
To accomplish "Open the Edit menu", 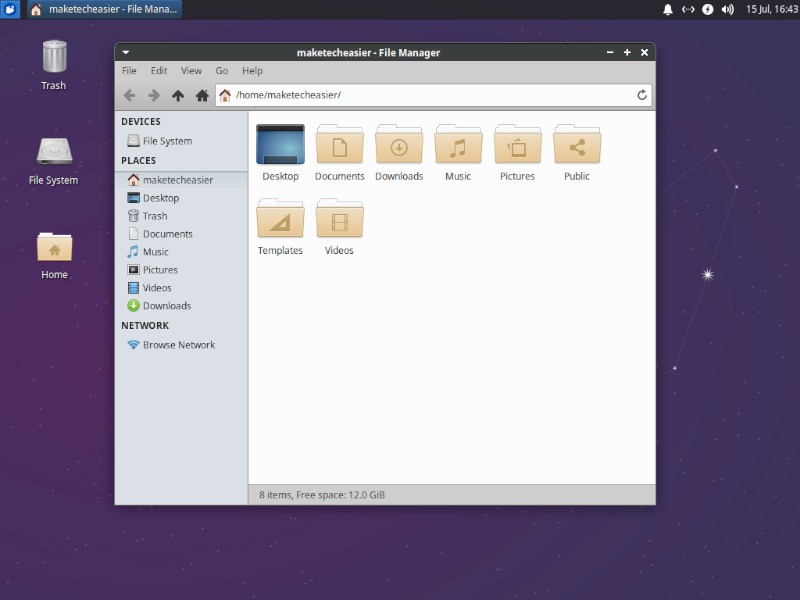I will click(158, 70).
